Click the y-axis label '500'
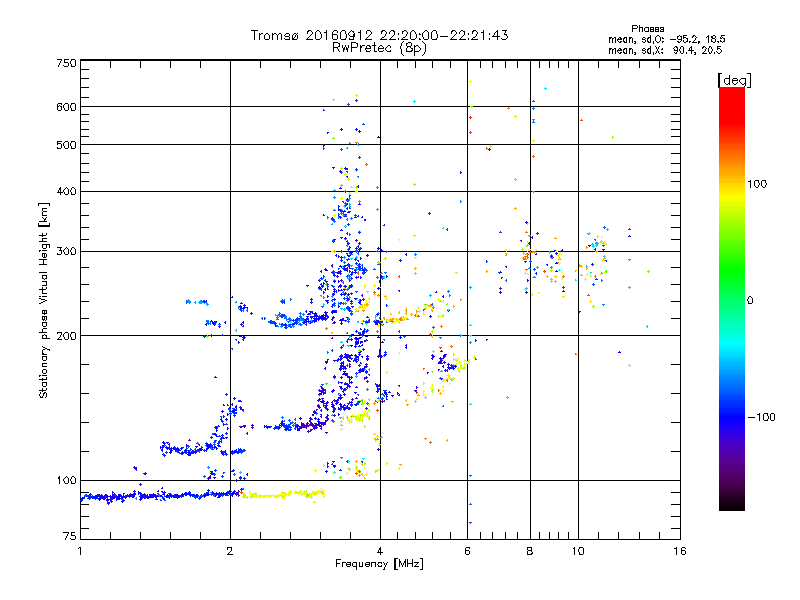Screen dimensions: 800x600 66,145
